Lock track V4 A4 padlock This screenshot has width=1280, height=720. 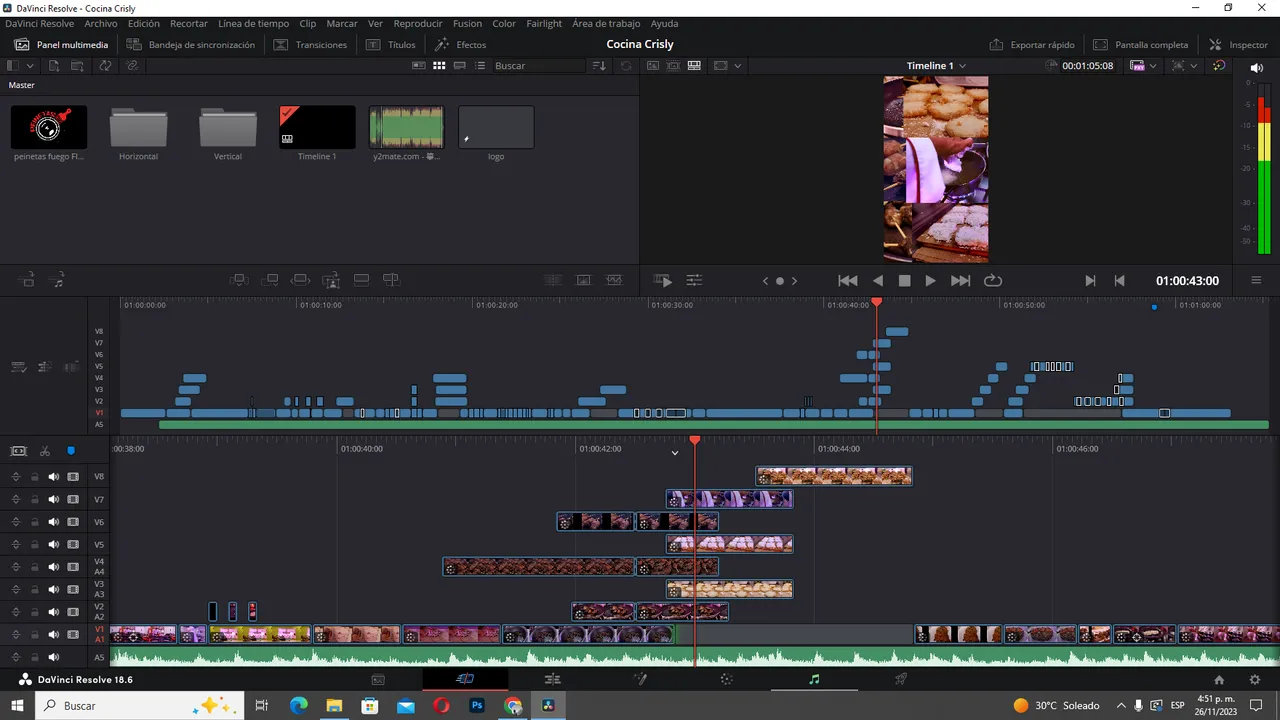pos(34,567)
